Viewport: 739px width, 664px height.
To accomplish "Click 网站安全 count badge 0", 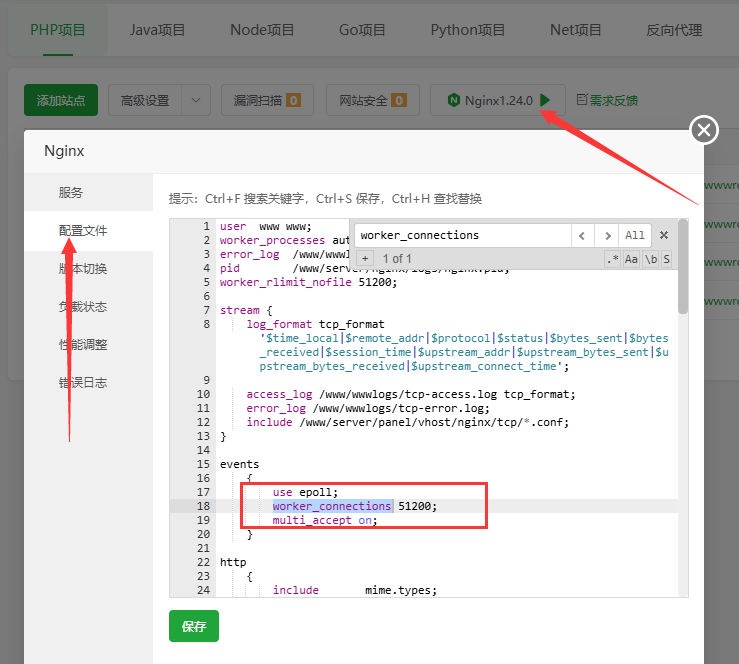I will pyautogui.click(x=399, y=100).
